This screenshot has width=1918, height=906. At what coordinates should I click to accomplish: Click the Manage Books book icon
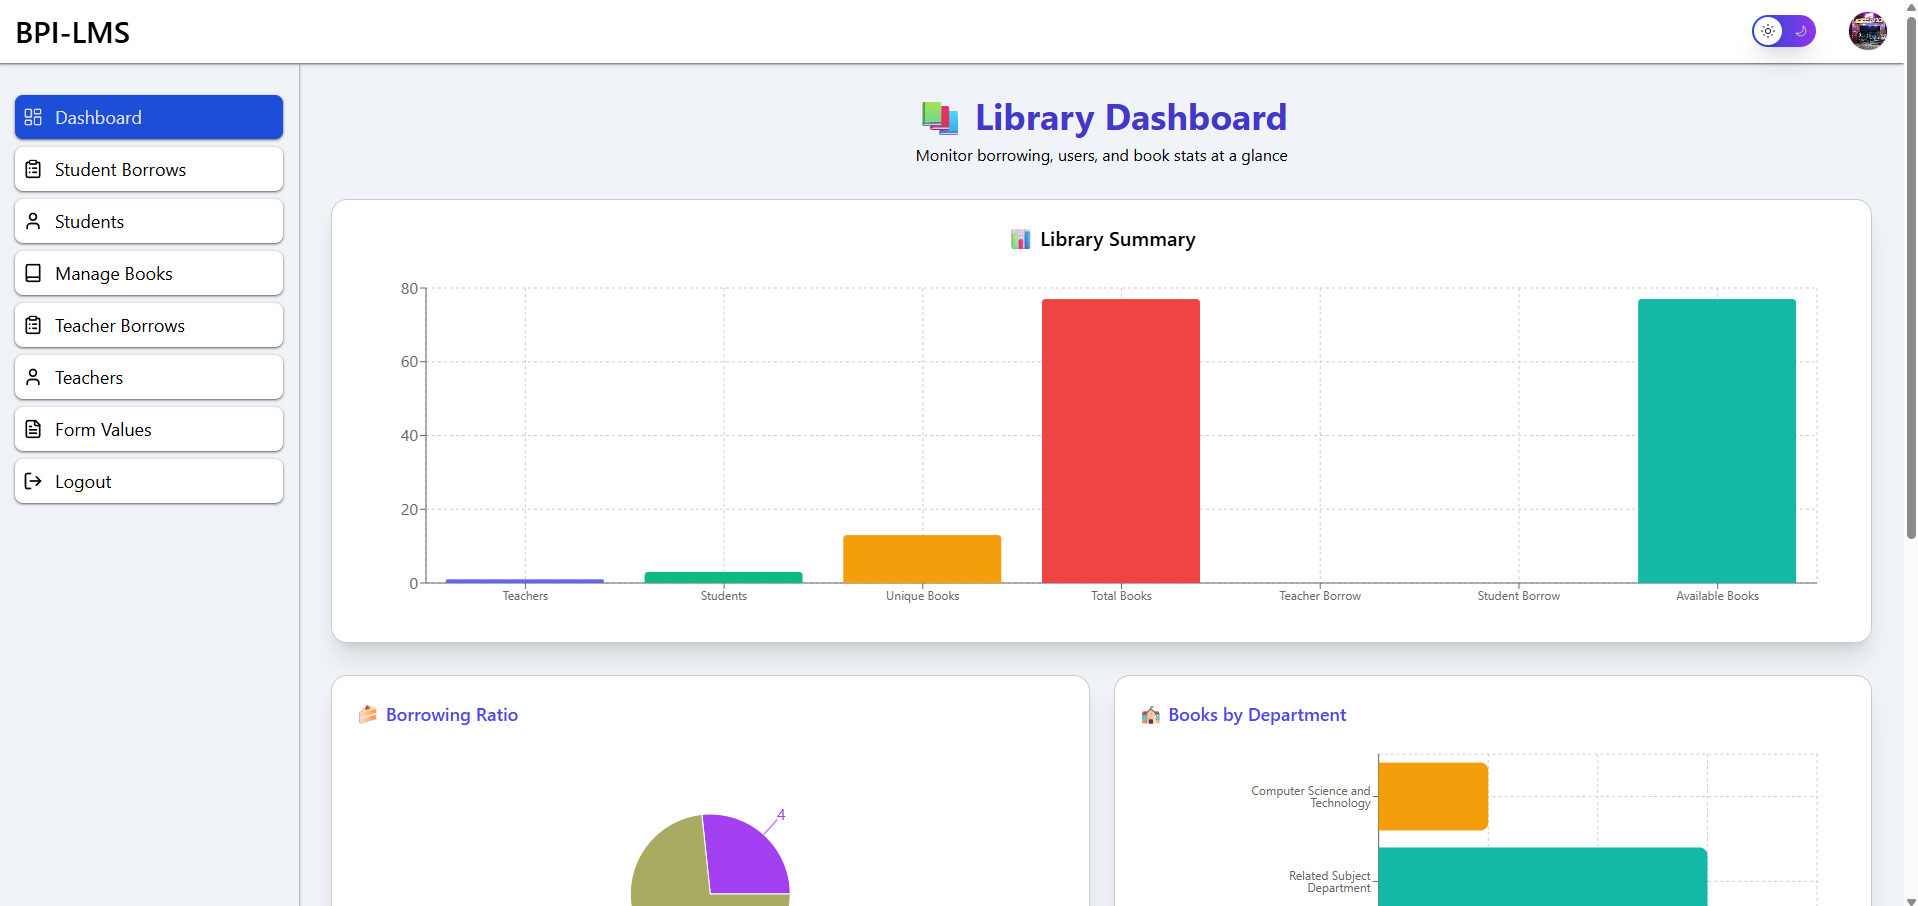pyautogui.click(x=33, y=273)
